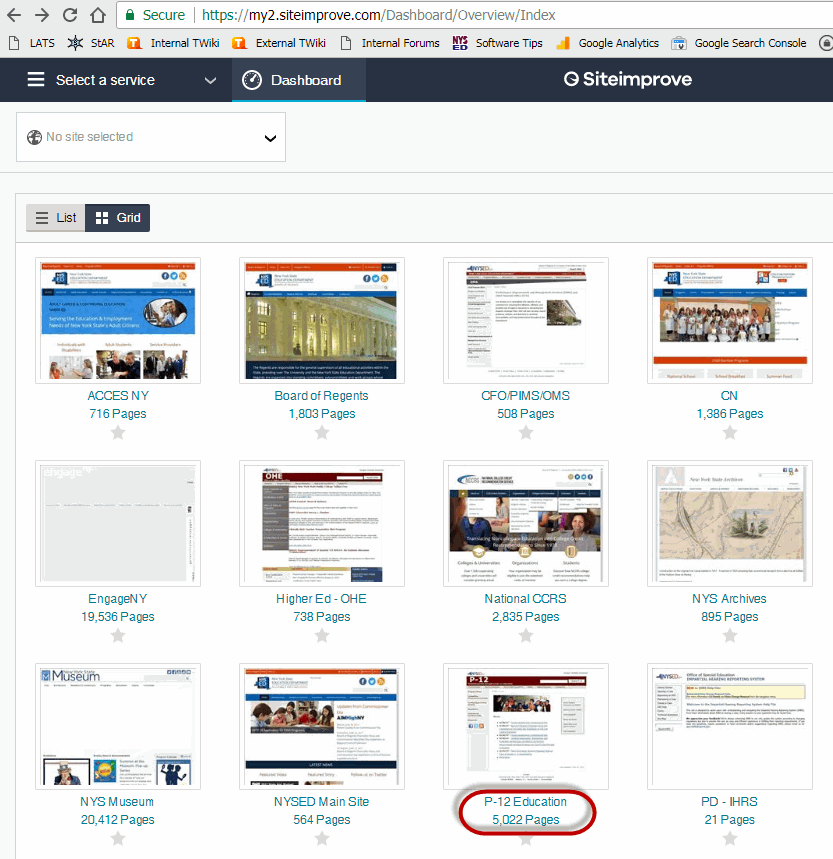The image size is (833, 859).
Task: Expand the Select a service chevron
Action: 210,80
